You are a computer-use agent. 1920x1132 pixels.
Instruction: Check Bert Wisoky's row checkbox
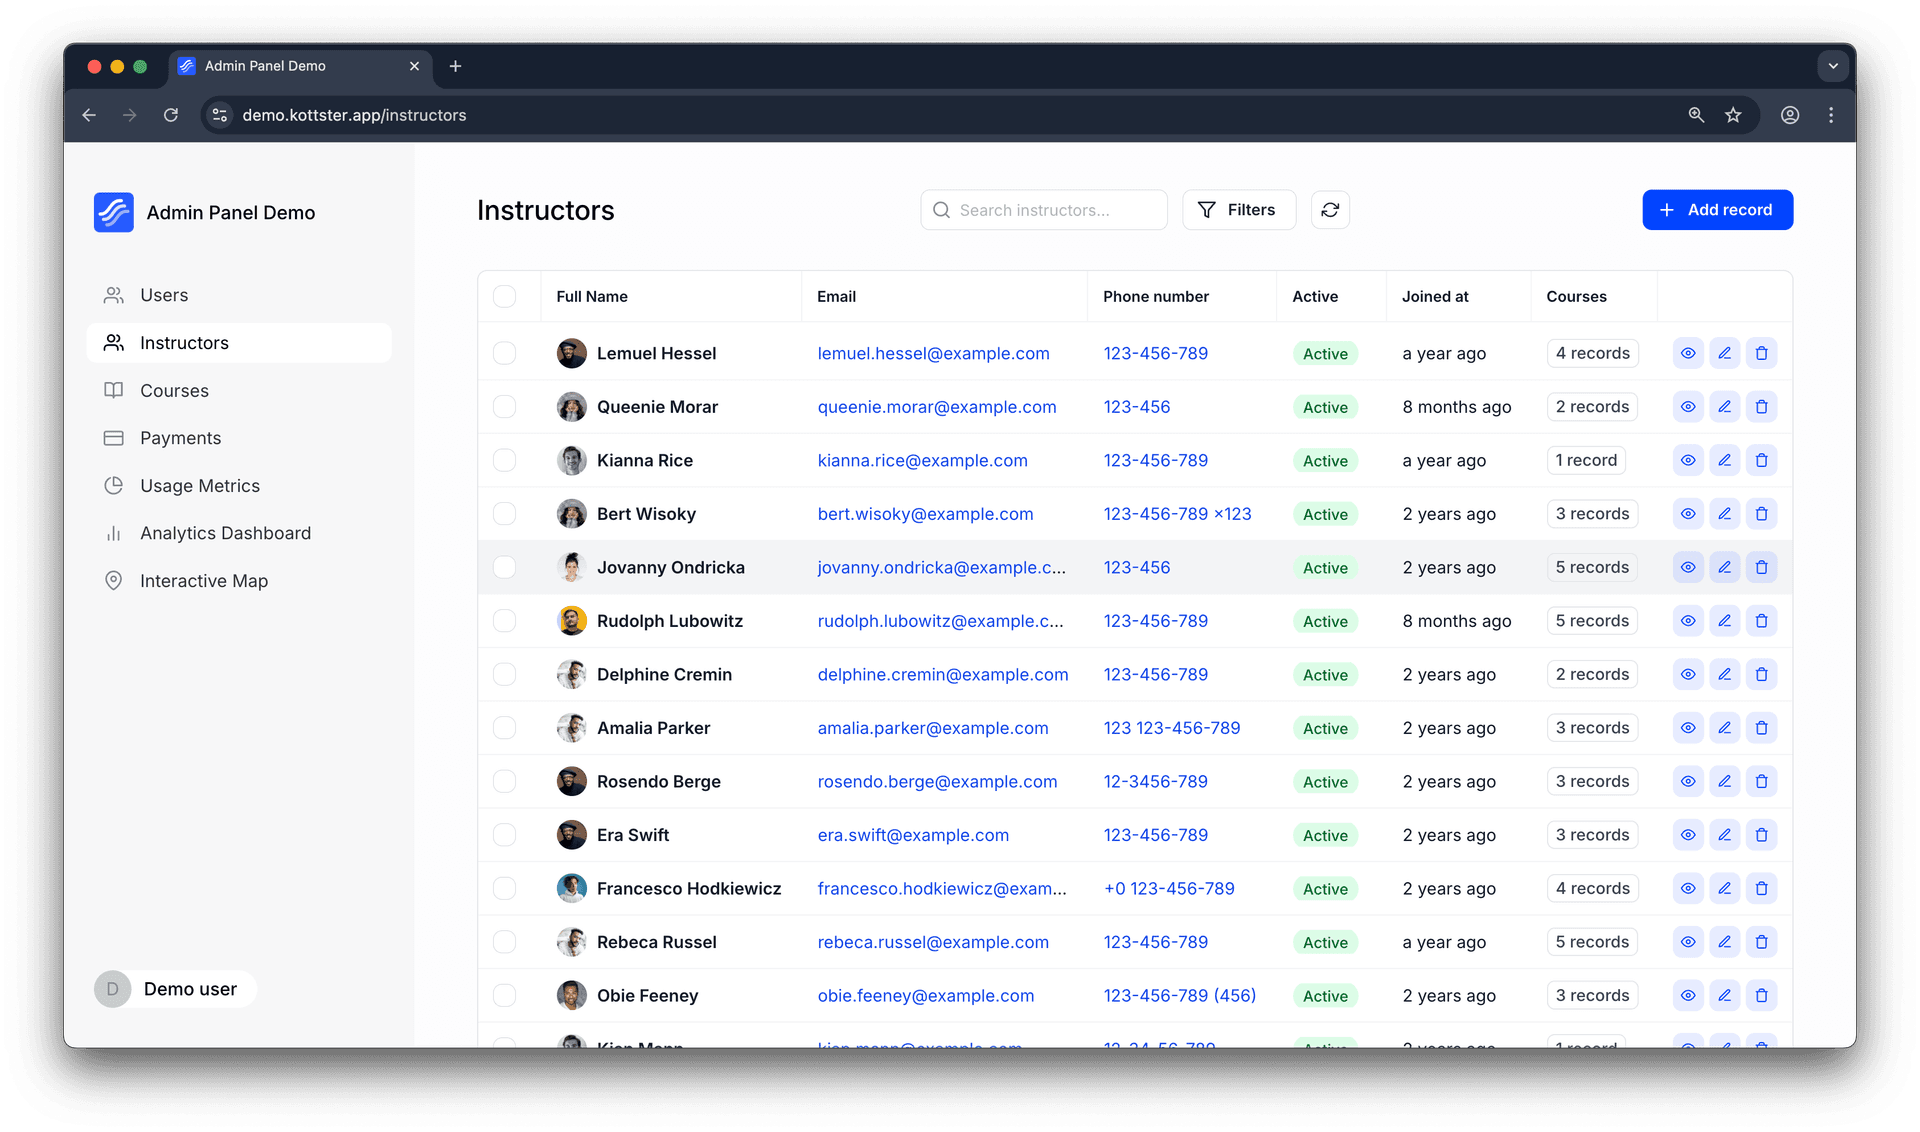[x=505, y=514]
